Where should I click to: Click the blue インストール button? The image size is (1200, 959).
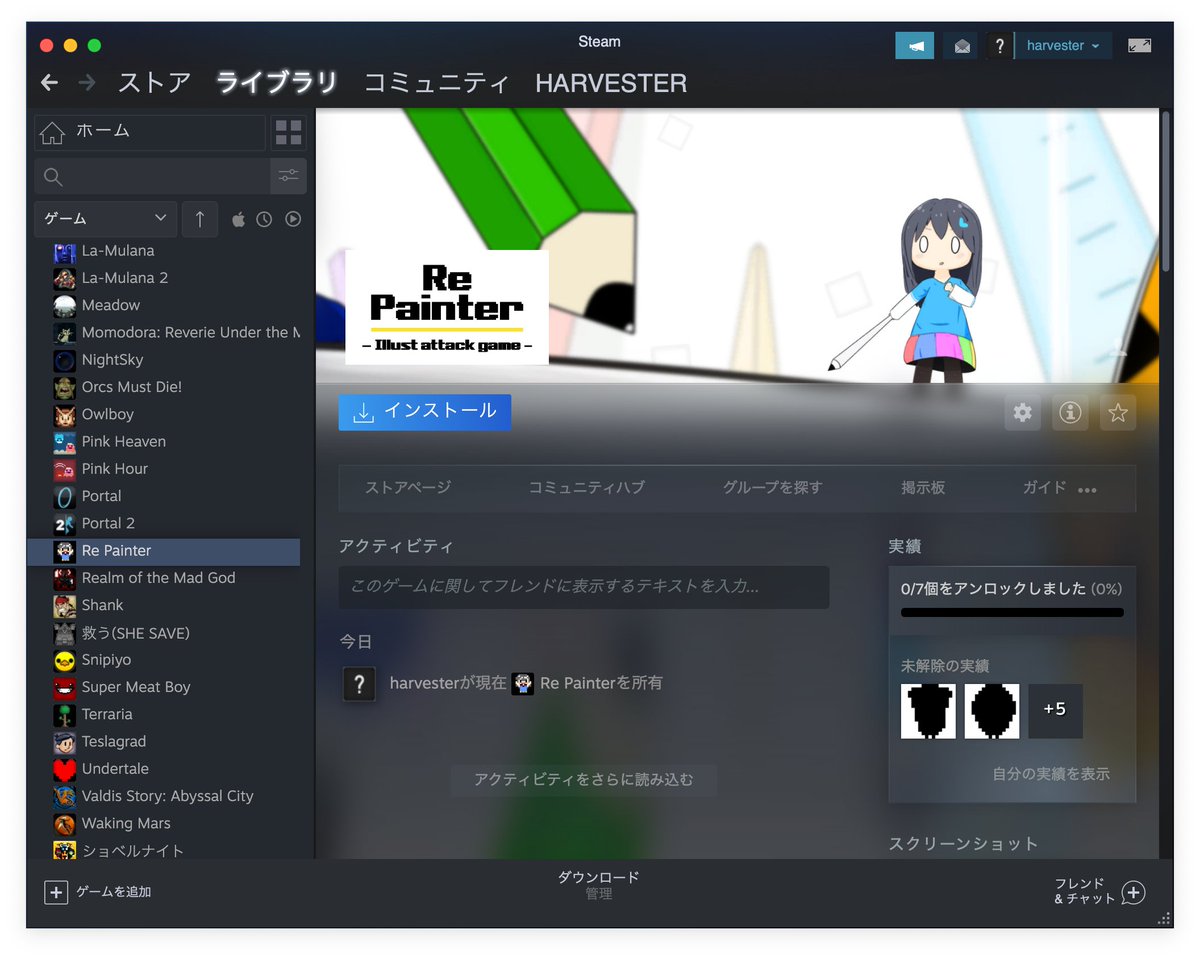click(x=425, y=412)
